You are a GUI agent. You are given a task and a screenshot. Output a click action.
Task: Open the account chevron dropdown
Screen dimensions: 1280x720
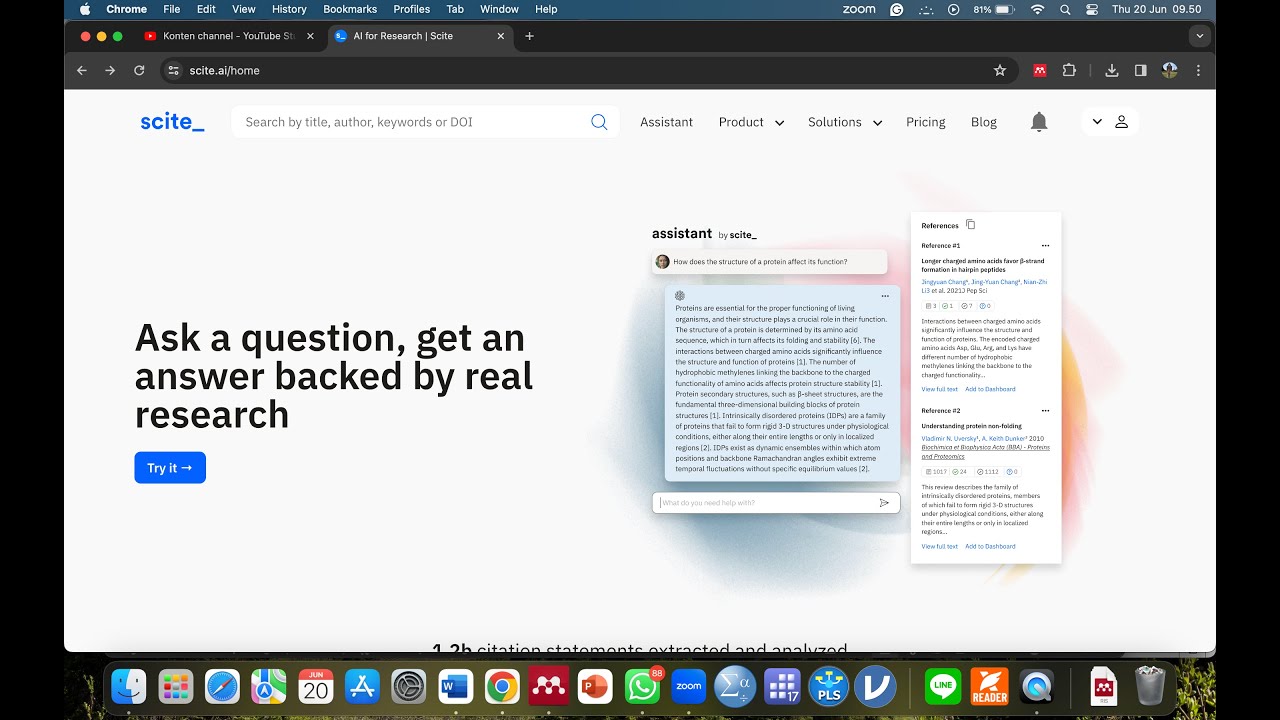tap(1097, 122)
